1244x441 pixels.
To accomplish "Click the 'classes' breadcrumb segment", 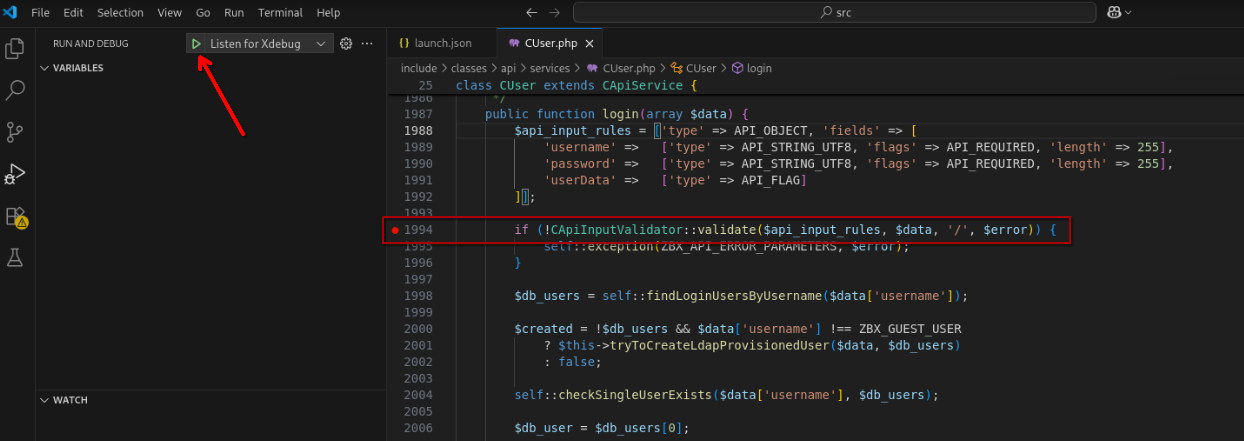I will pos(469,68).
